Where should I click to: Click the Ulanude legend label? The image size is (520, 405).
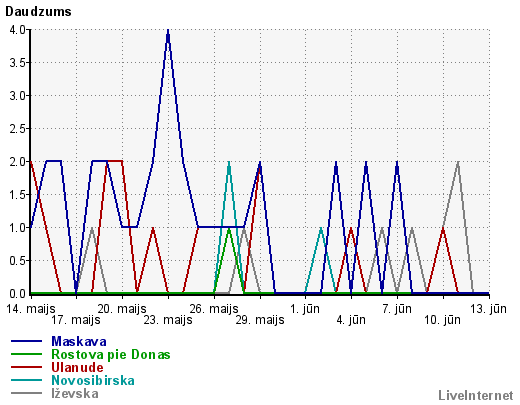77,367
